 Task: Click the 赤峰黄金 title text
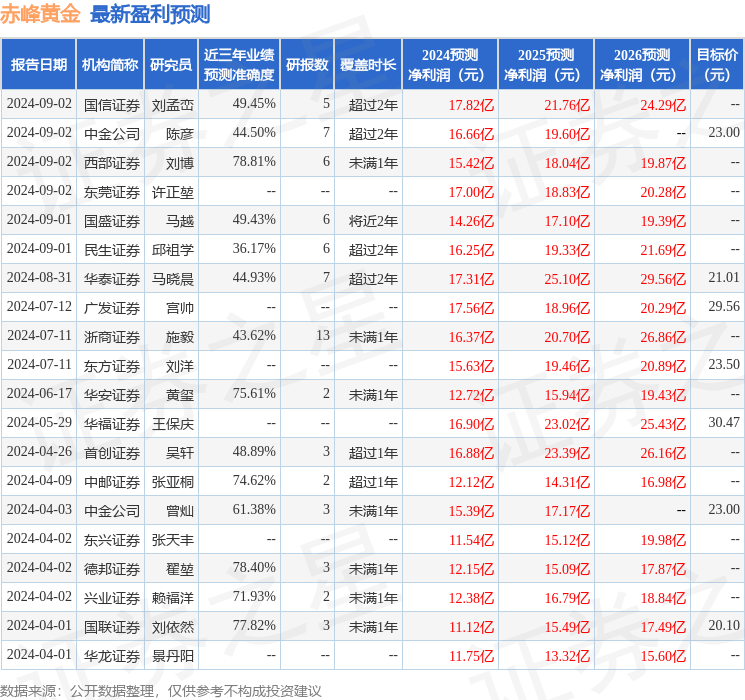tap(41, 14)
